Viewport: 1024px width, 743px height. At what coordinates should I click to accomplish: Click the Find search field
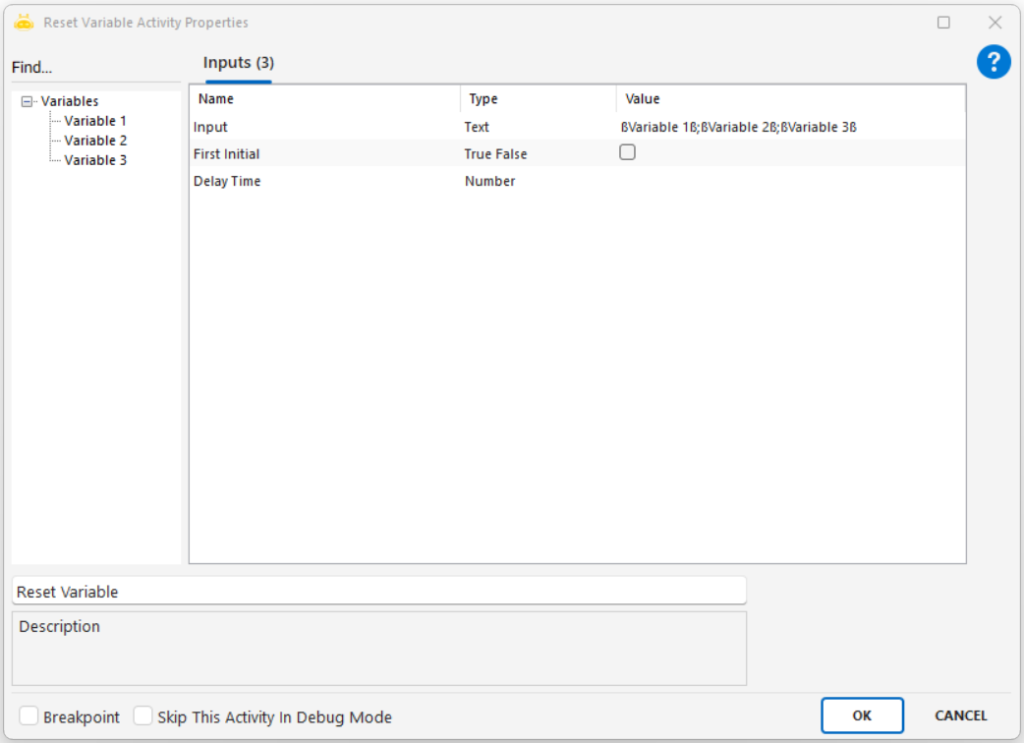click(95, 68)
